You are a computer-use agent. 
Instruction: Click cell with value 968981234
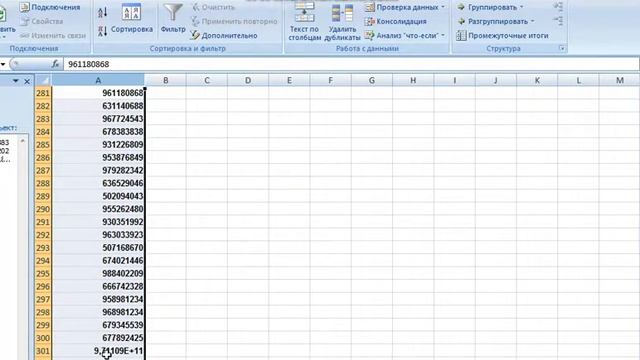coord(98,312)
